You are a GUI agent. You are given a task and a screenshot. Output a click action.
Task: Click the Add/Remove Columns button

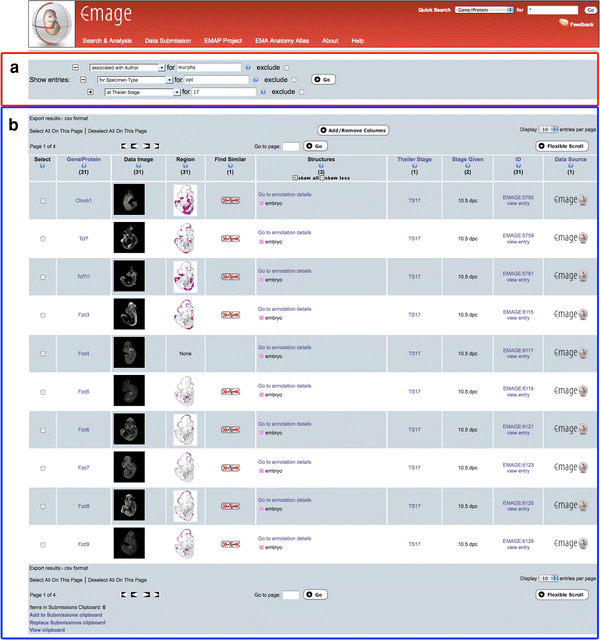click(x=353, y=130)
